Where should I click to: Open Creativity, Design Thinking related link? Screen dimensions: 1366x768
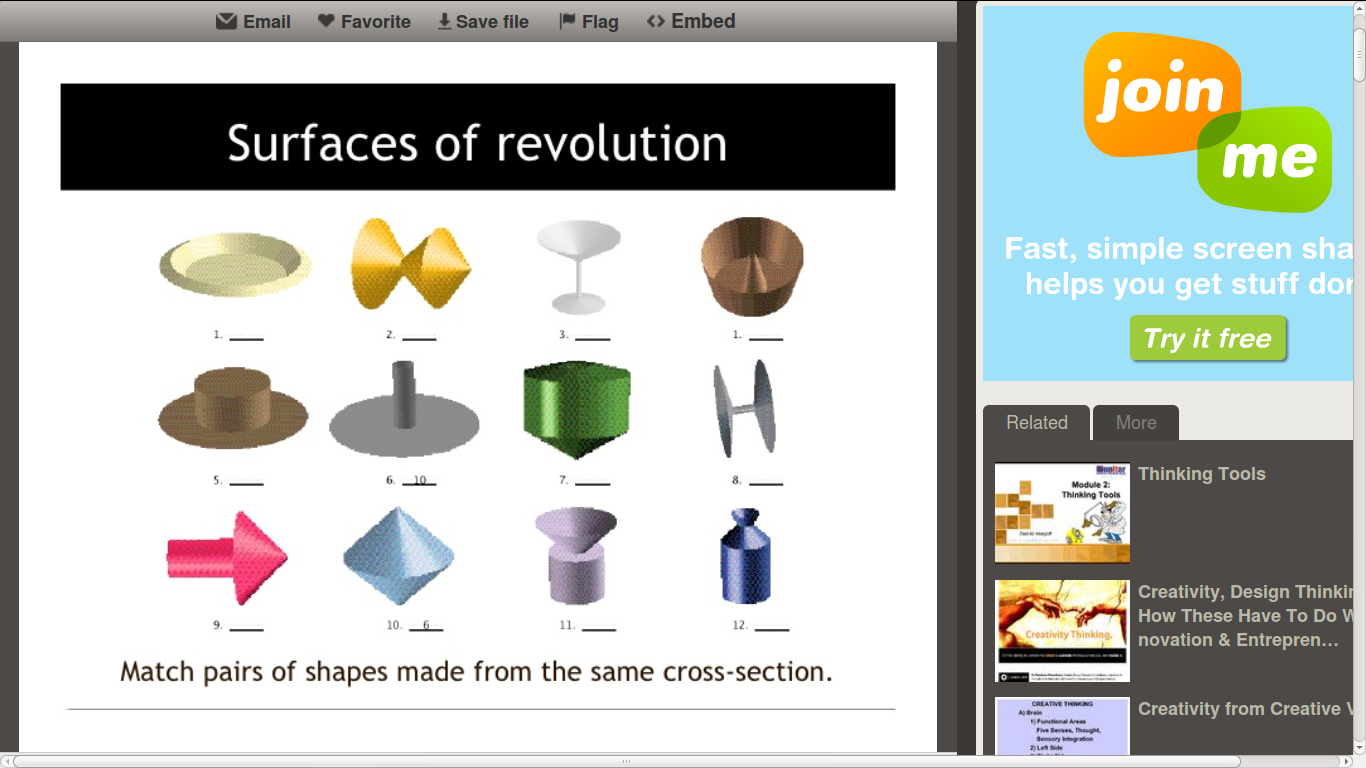pos(1246,616)
